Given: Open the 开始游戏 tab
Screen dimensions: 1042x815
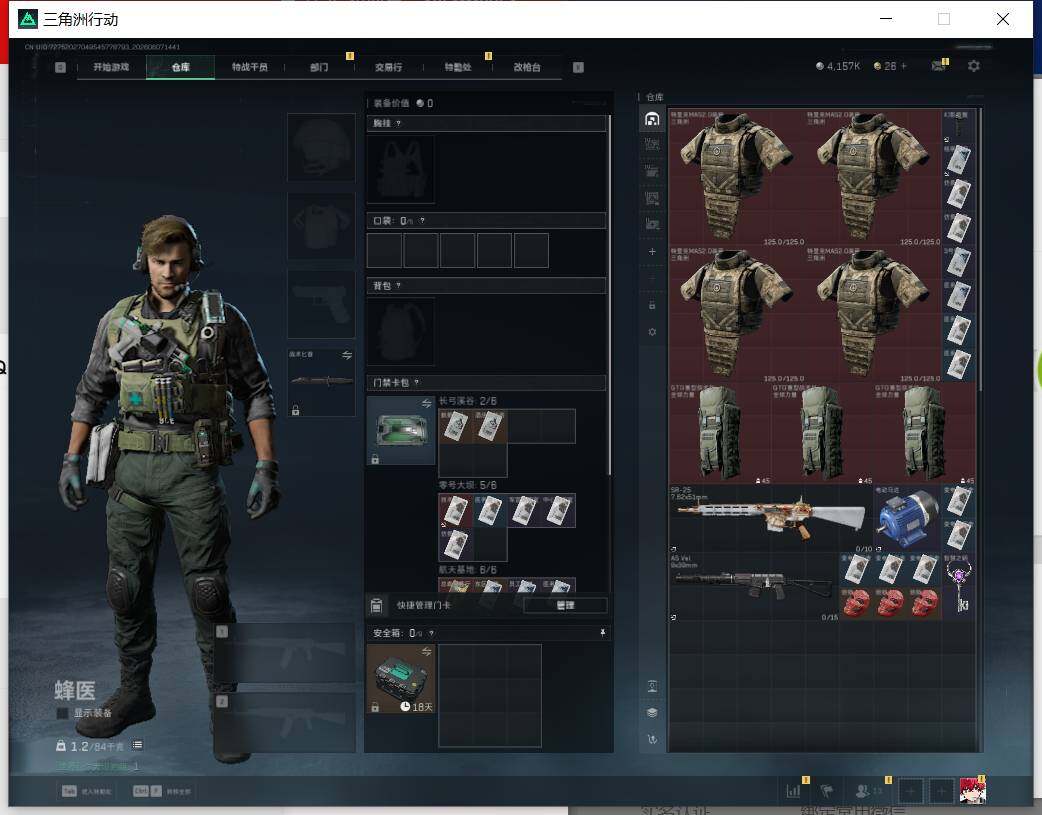Looking at the screenshot, I should coord(111,67).
